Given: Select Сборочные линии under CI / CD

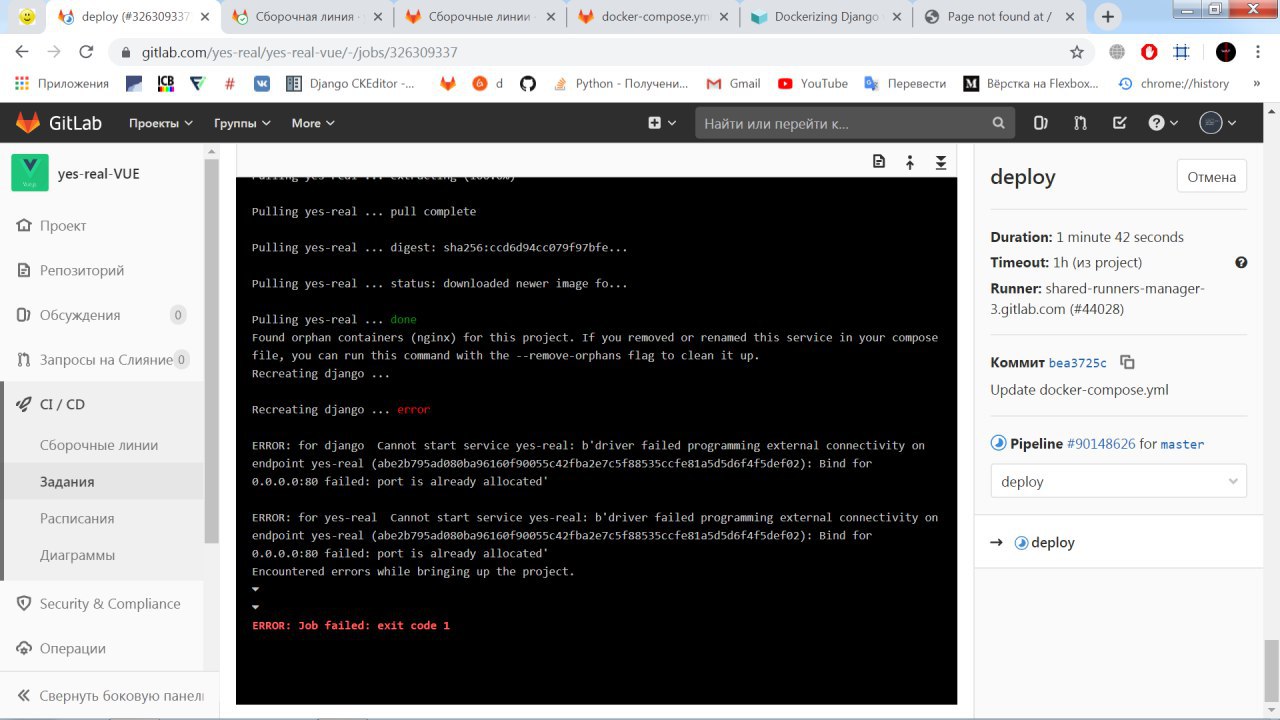Looking at the screenshot, I should coord(99,446).
